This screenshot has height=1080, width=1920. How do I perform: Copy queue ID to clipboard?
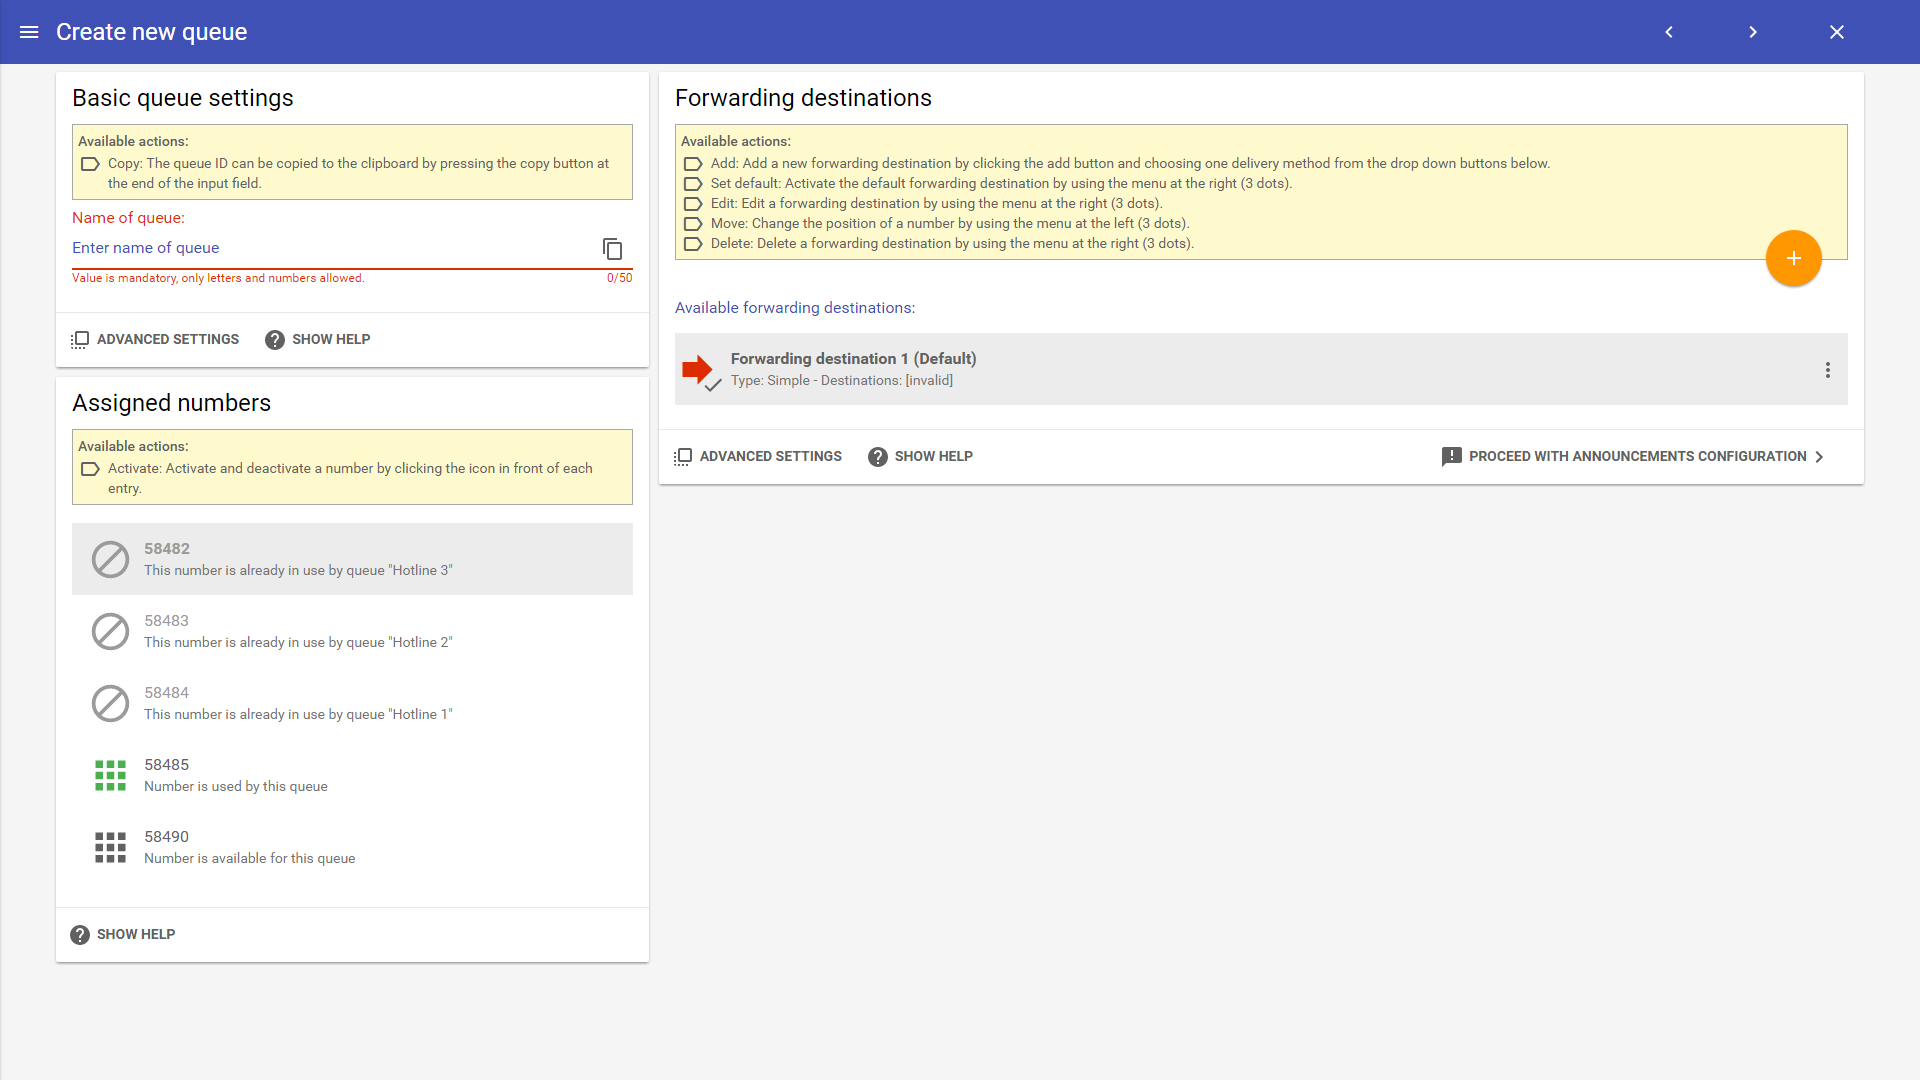612,249
